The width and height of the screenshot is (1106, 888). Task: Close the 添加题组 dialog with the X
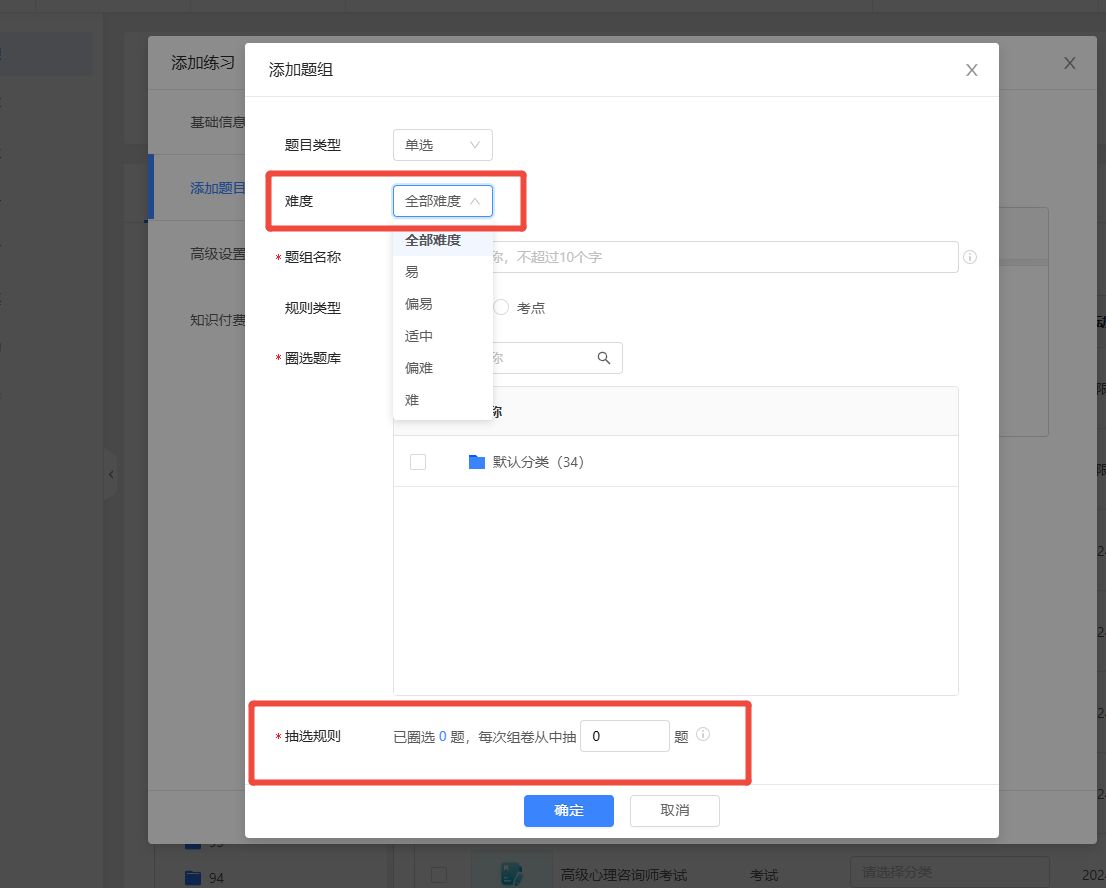(x=971, y=70)
